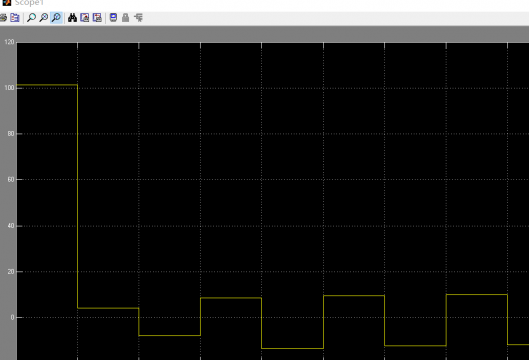This screenshot has height=360, width=529.
Task: Click the Print icon in Scope toolbar
Action: pyautogui.click(x=3, y=18)
